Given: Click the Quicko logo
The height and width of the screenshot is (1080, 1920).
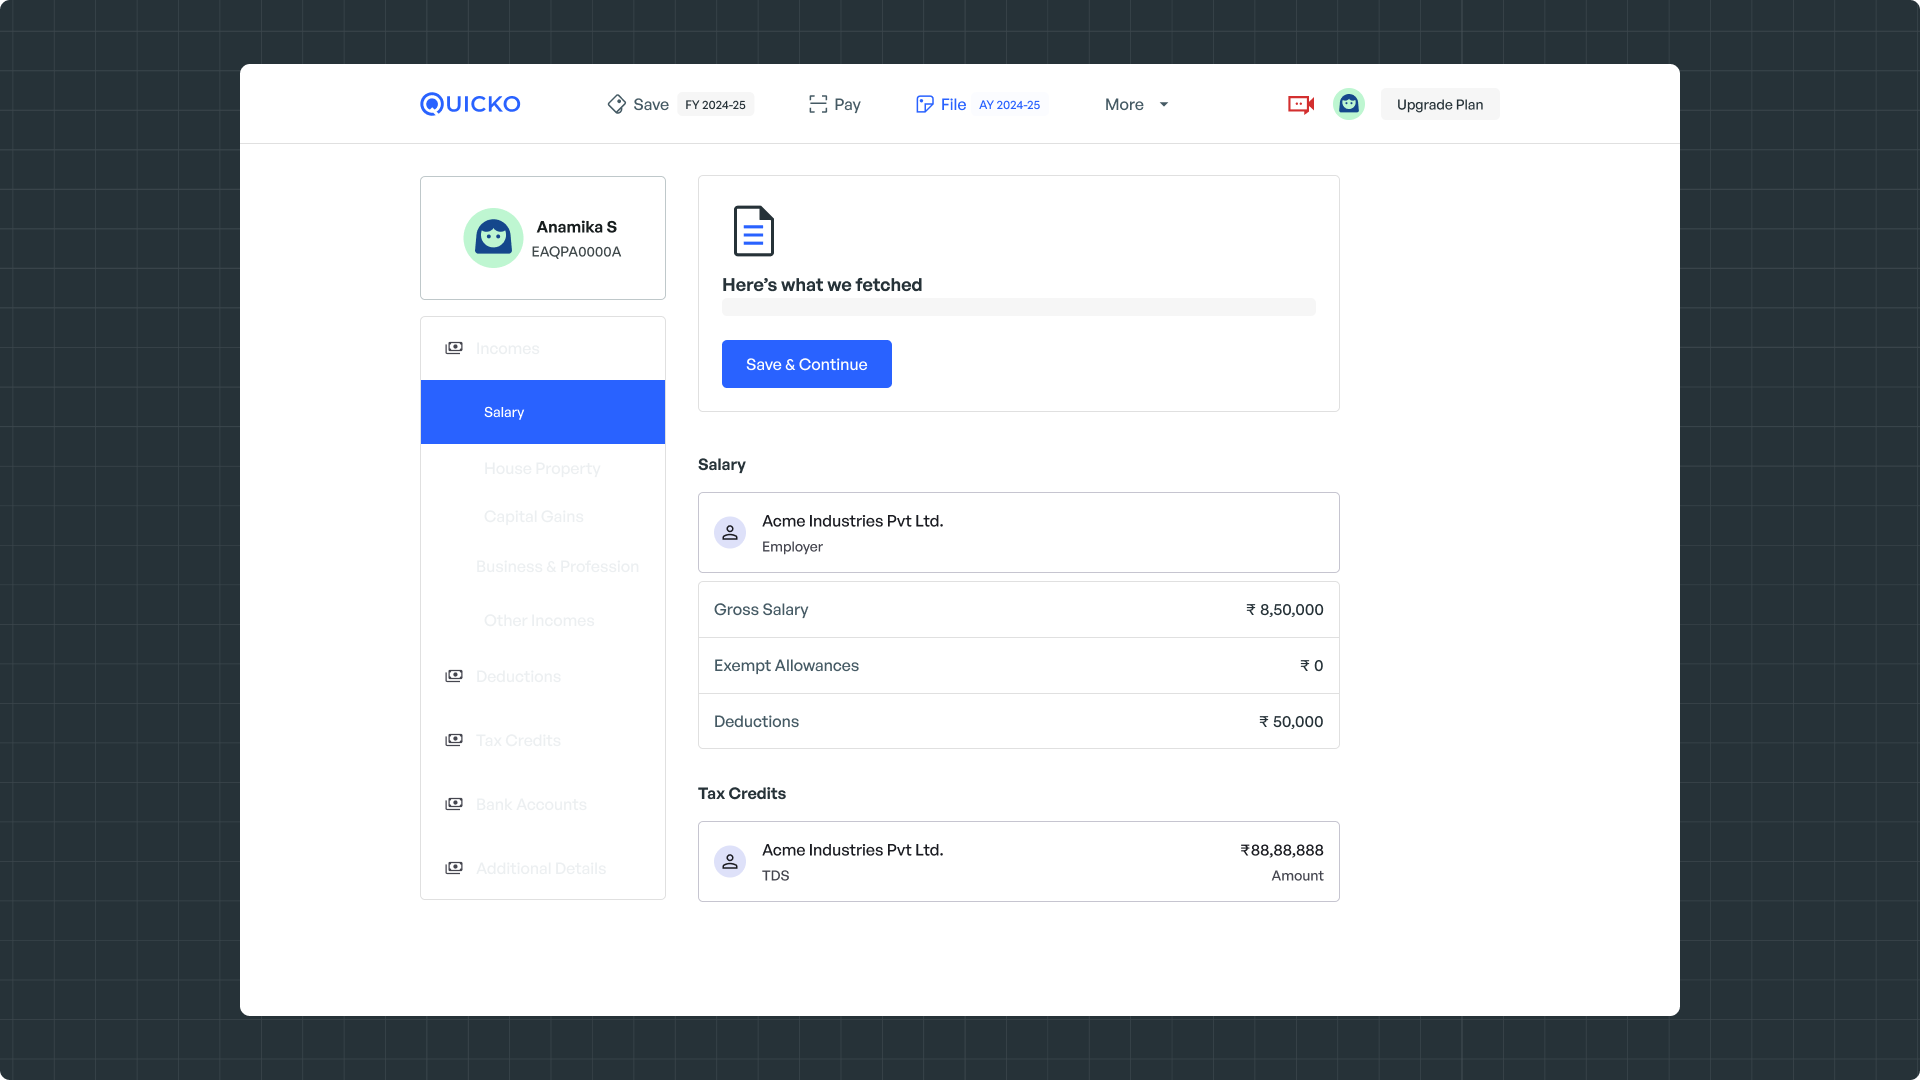Looking at the screenshot, I should click(470, 104).
